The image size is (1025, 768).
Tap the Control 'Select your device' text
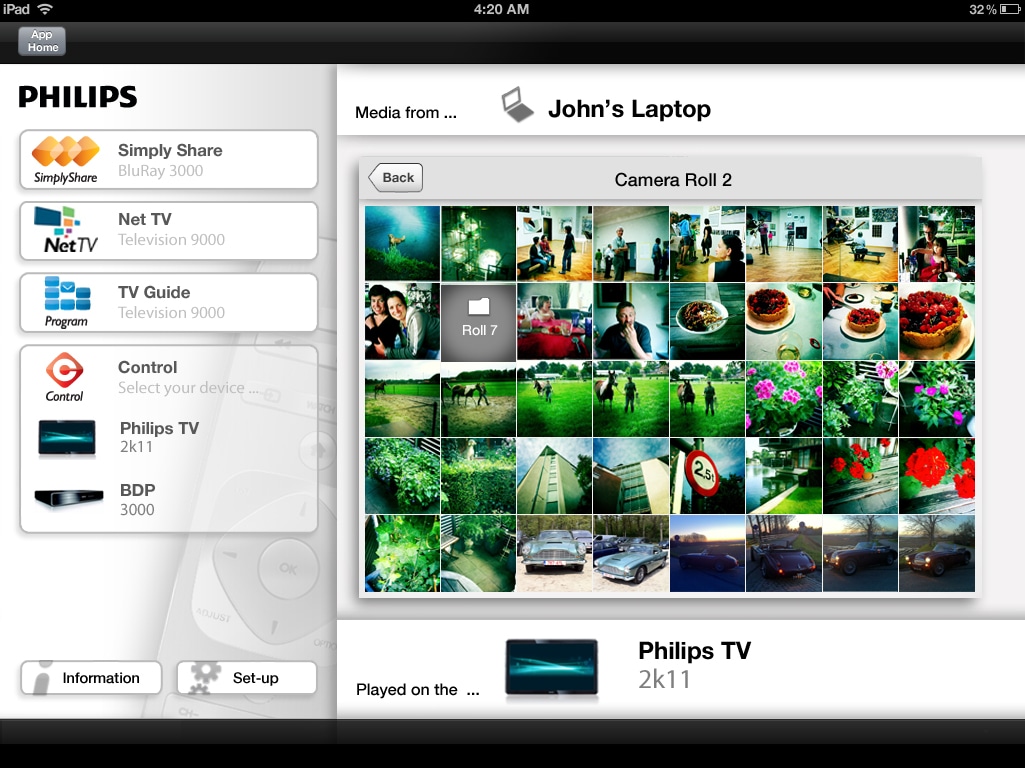(x=188, y=388)
